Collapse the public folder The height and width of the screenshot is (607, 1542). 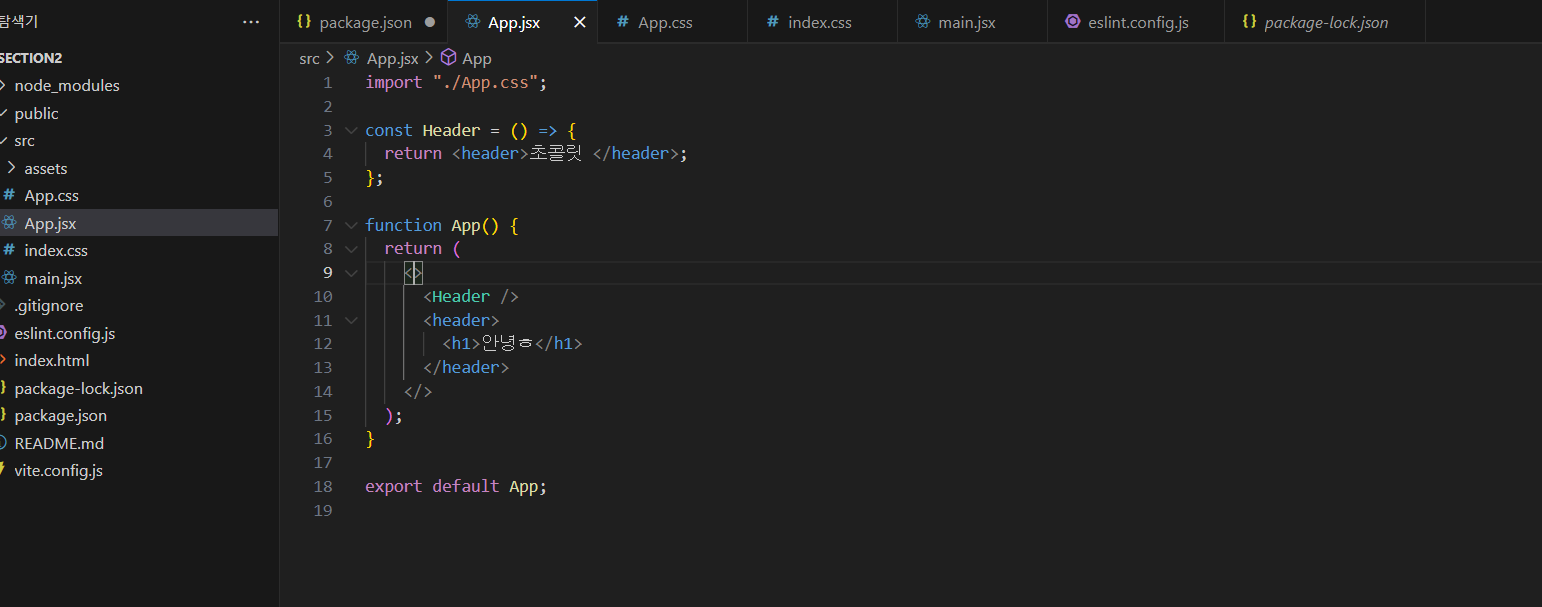(x=37, y=113)
